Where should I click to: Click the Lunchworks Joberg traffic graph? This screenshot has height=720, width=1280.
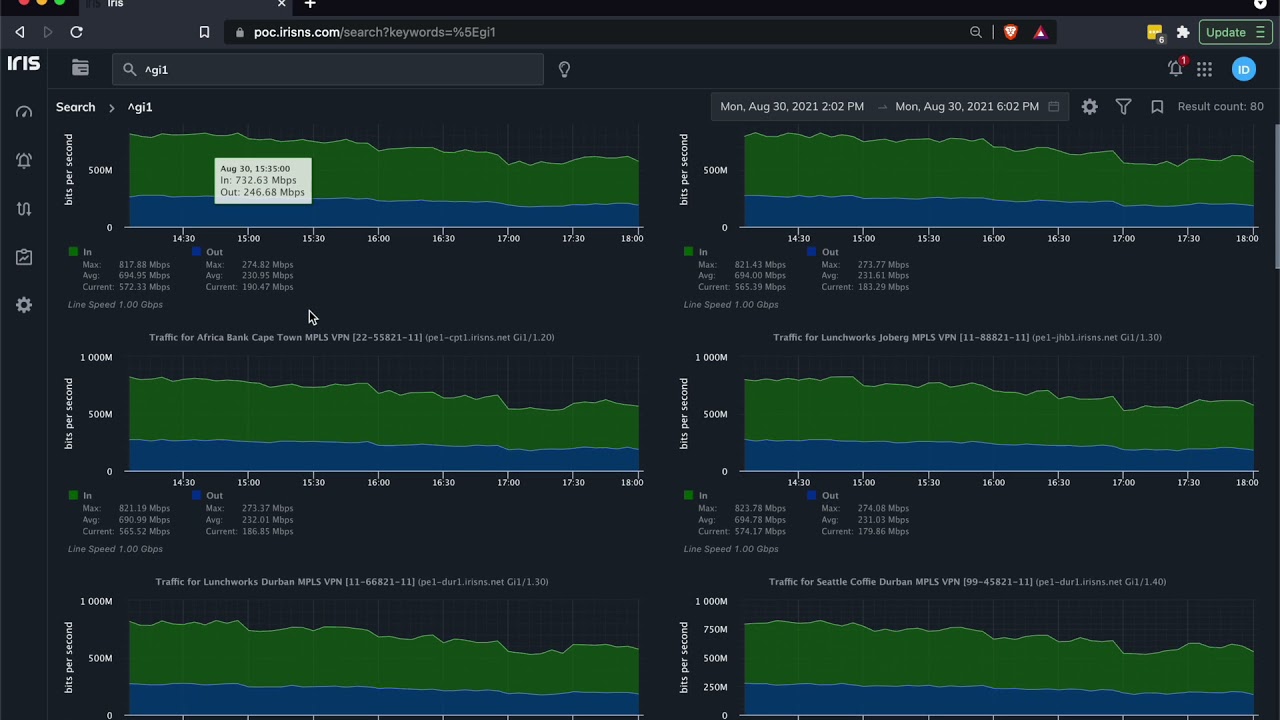point(999,414)
